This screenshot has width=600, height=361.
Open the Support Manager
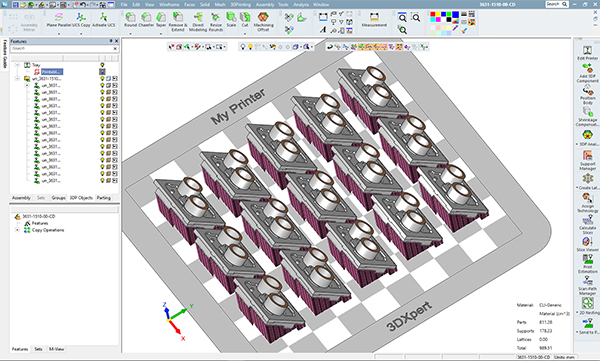pyautogui.click(x=587, y=160)
